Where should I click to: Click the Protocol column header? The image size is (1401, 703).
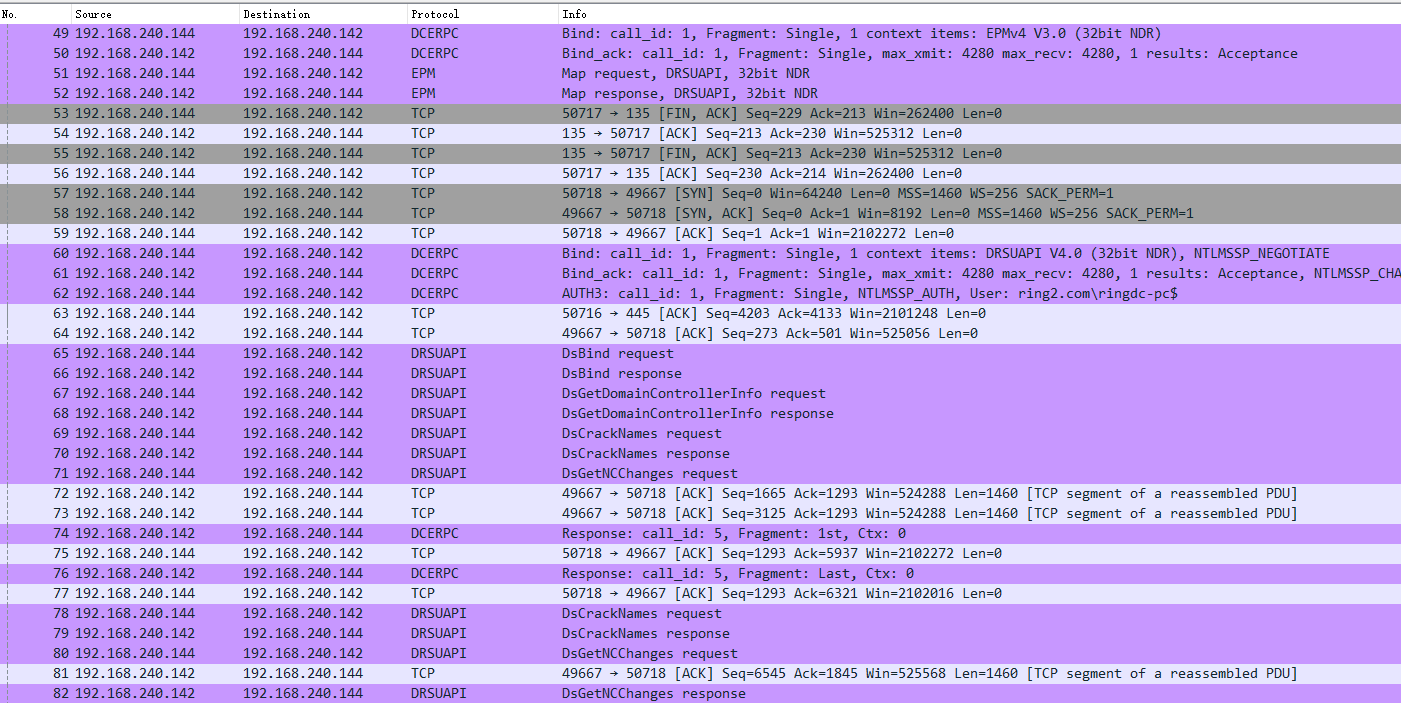[482, 14]
